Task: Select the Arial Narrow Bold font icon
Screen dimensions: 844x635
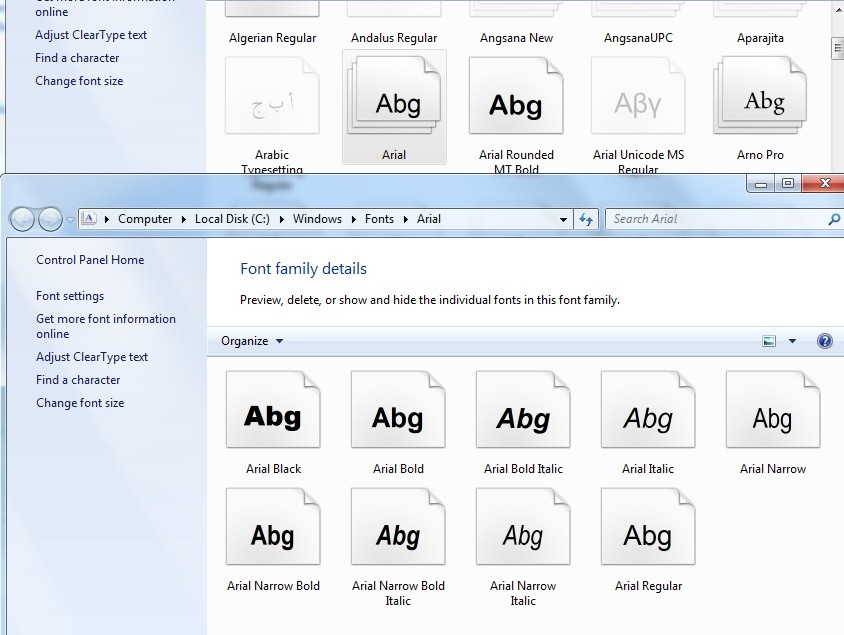Action: pos(273,527)
